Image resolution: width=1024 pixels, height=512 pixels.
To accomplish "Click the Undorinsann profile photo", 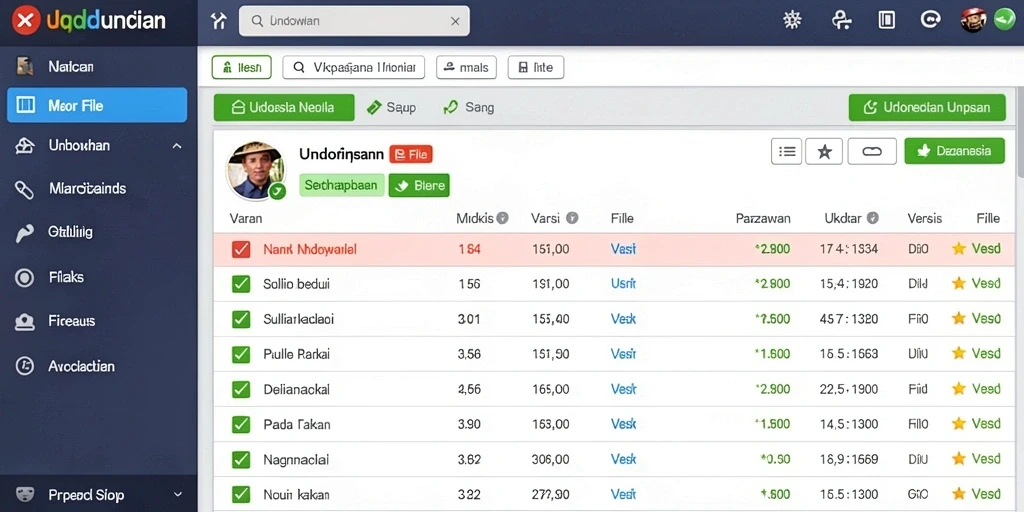I will pos(255,170).
